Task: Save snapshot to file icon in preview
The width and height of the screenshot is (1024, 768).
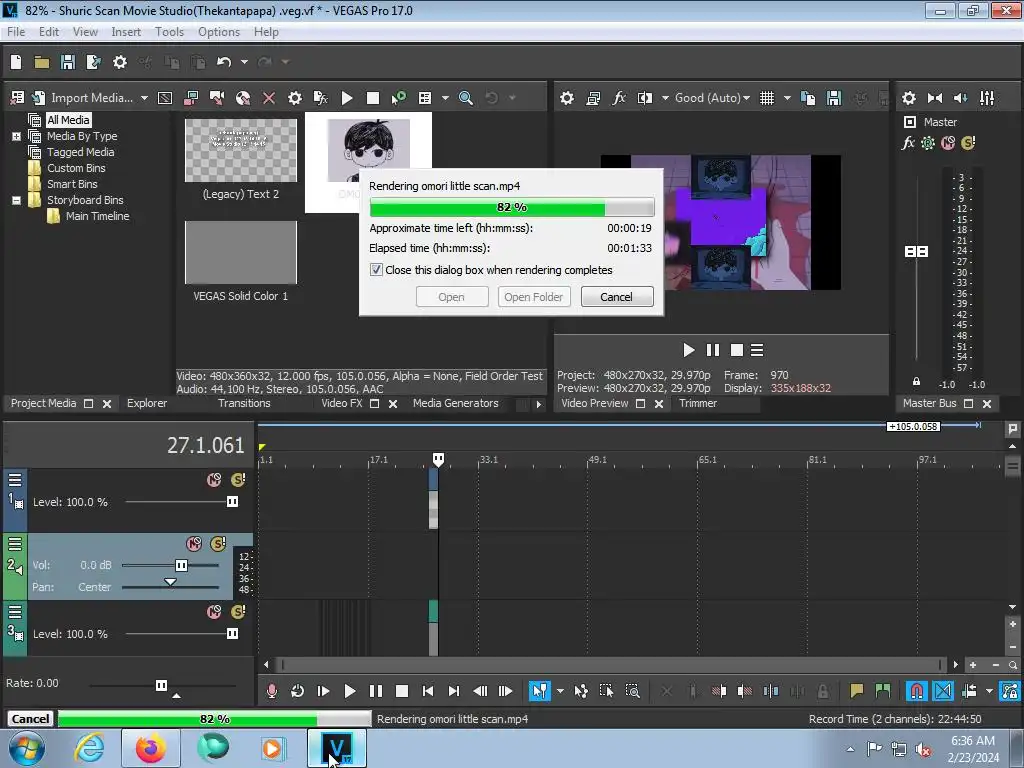Action: click(x=834, y=98)
